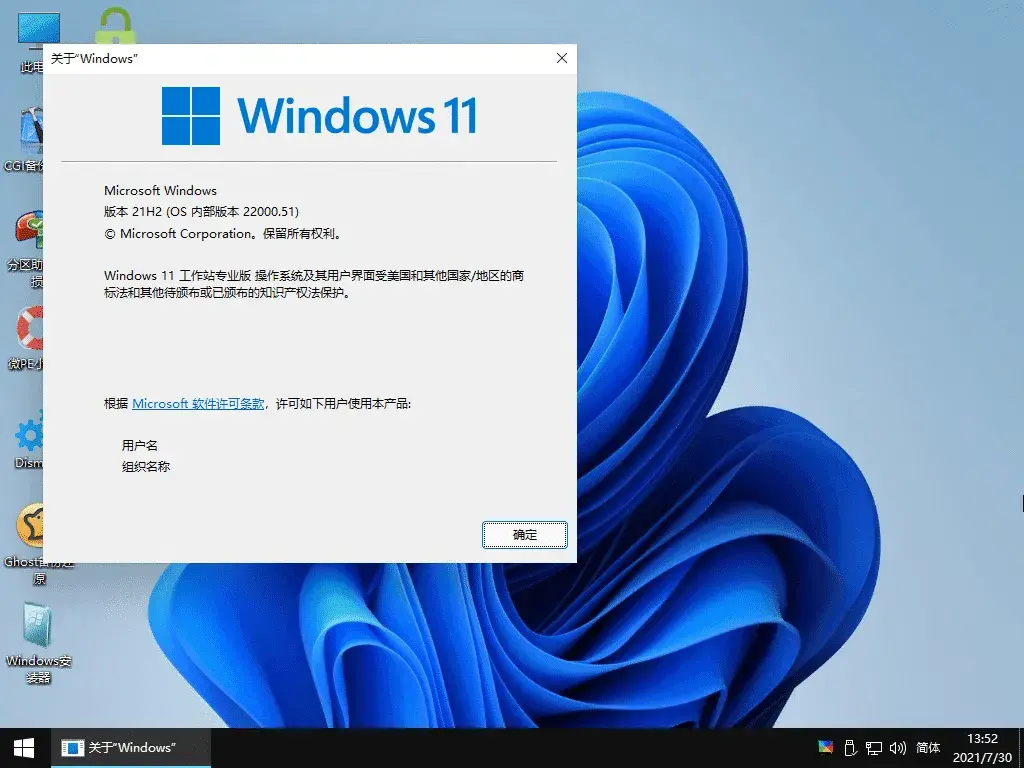Screen dimensions: 1024x768
Task: Open the green padlock desktop icon
Action: point(115,26)
